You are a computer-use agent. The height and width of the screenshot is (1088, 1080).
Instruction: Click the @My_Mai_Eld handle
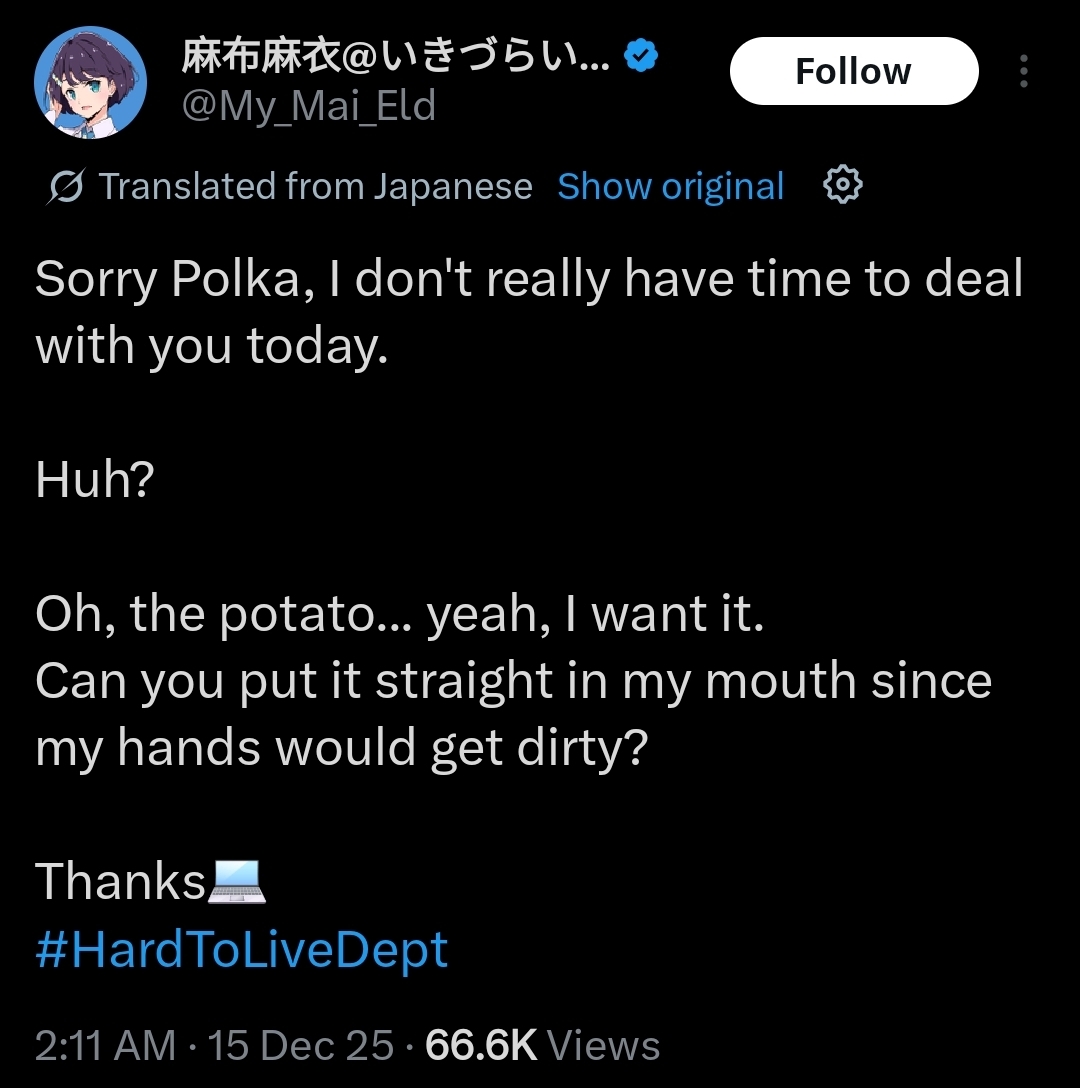pyautogui.click(x=308, y=105)
